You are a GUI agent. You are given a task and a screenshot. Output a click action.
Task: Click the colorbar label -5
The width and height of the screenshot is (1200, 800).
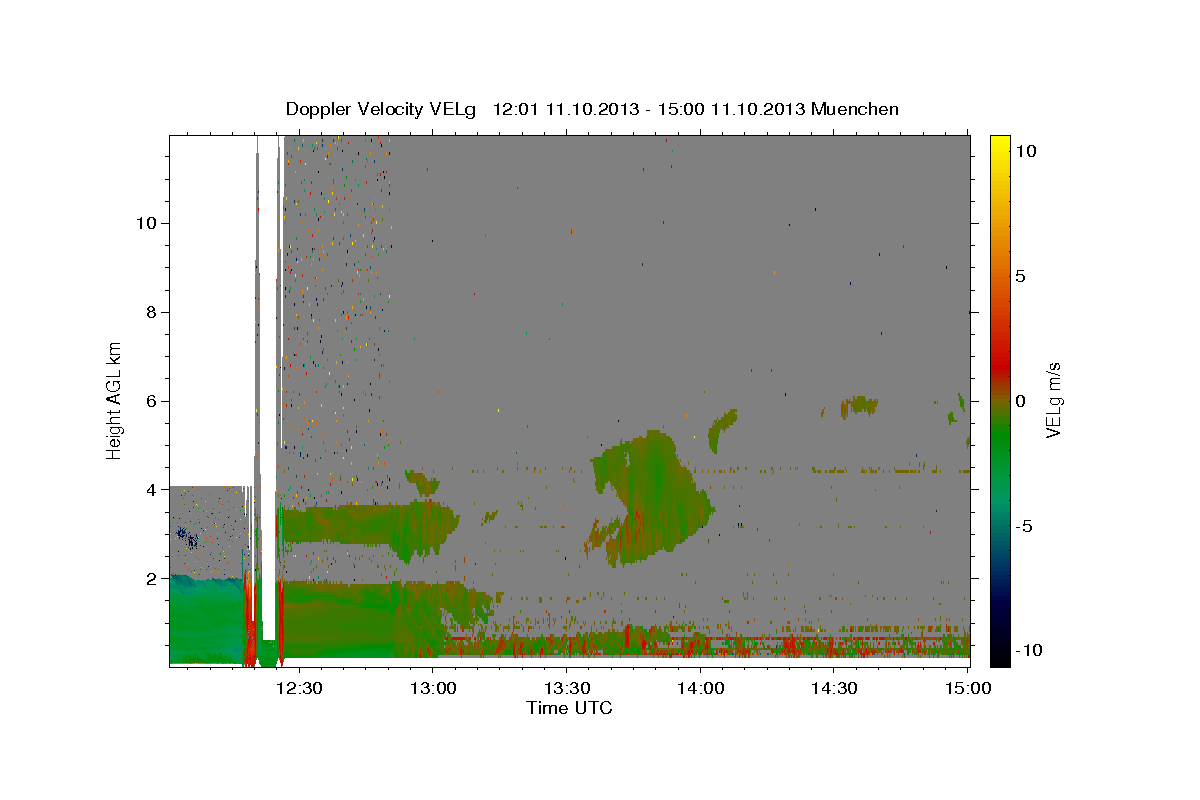1024,526
